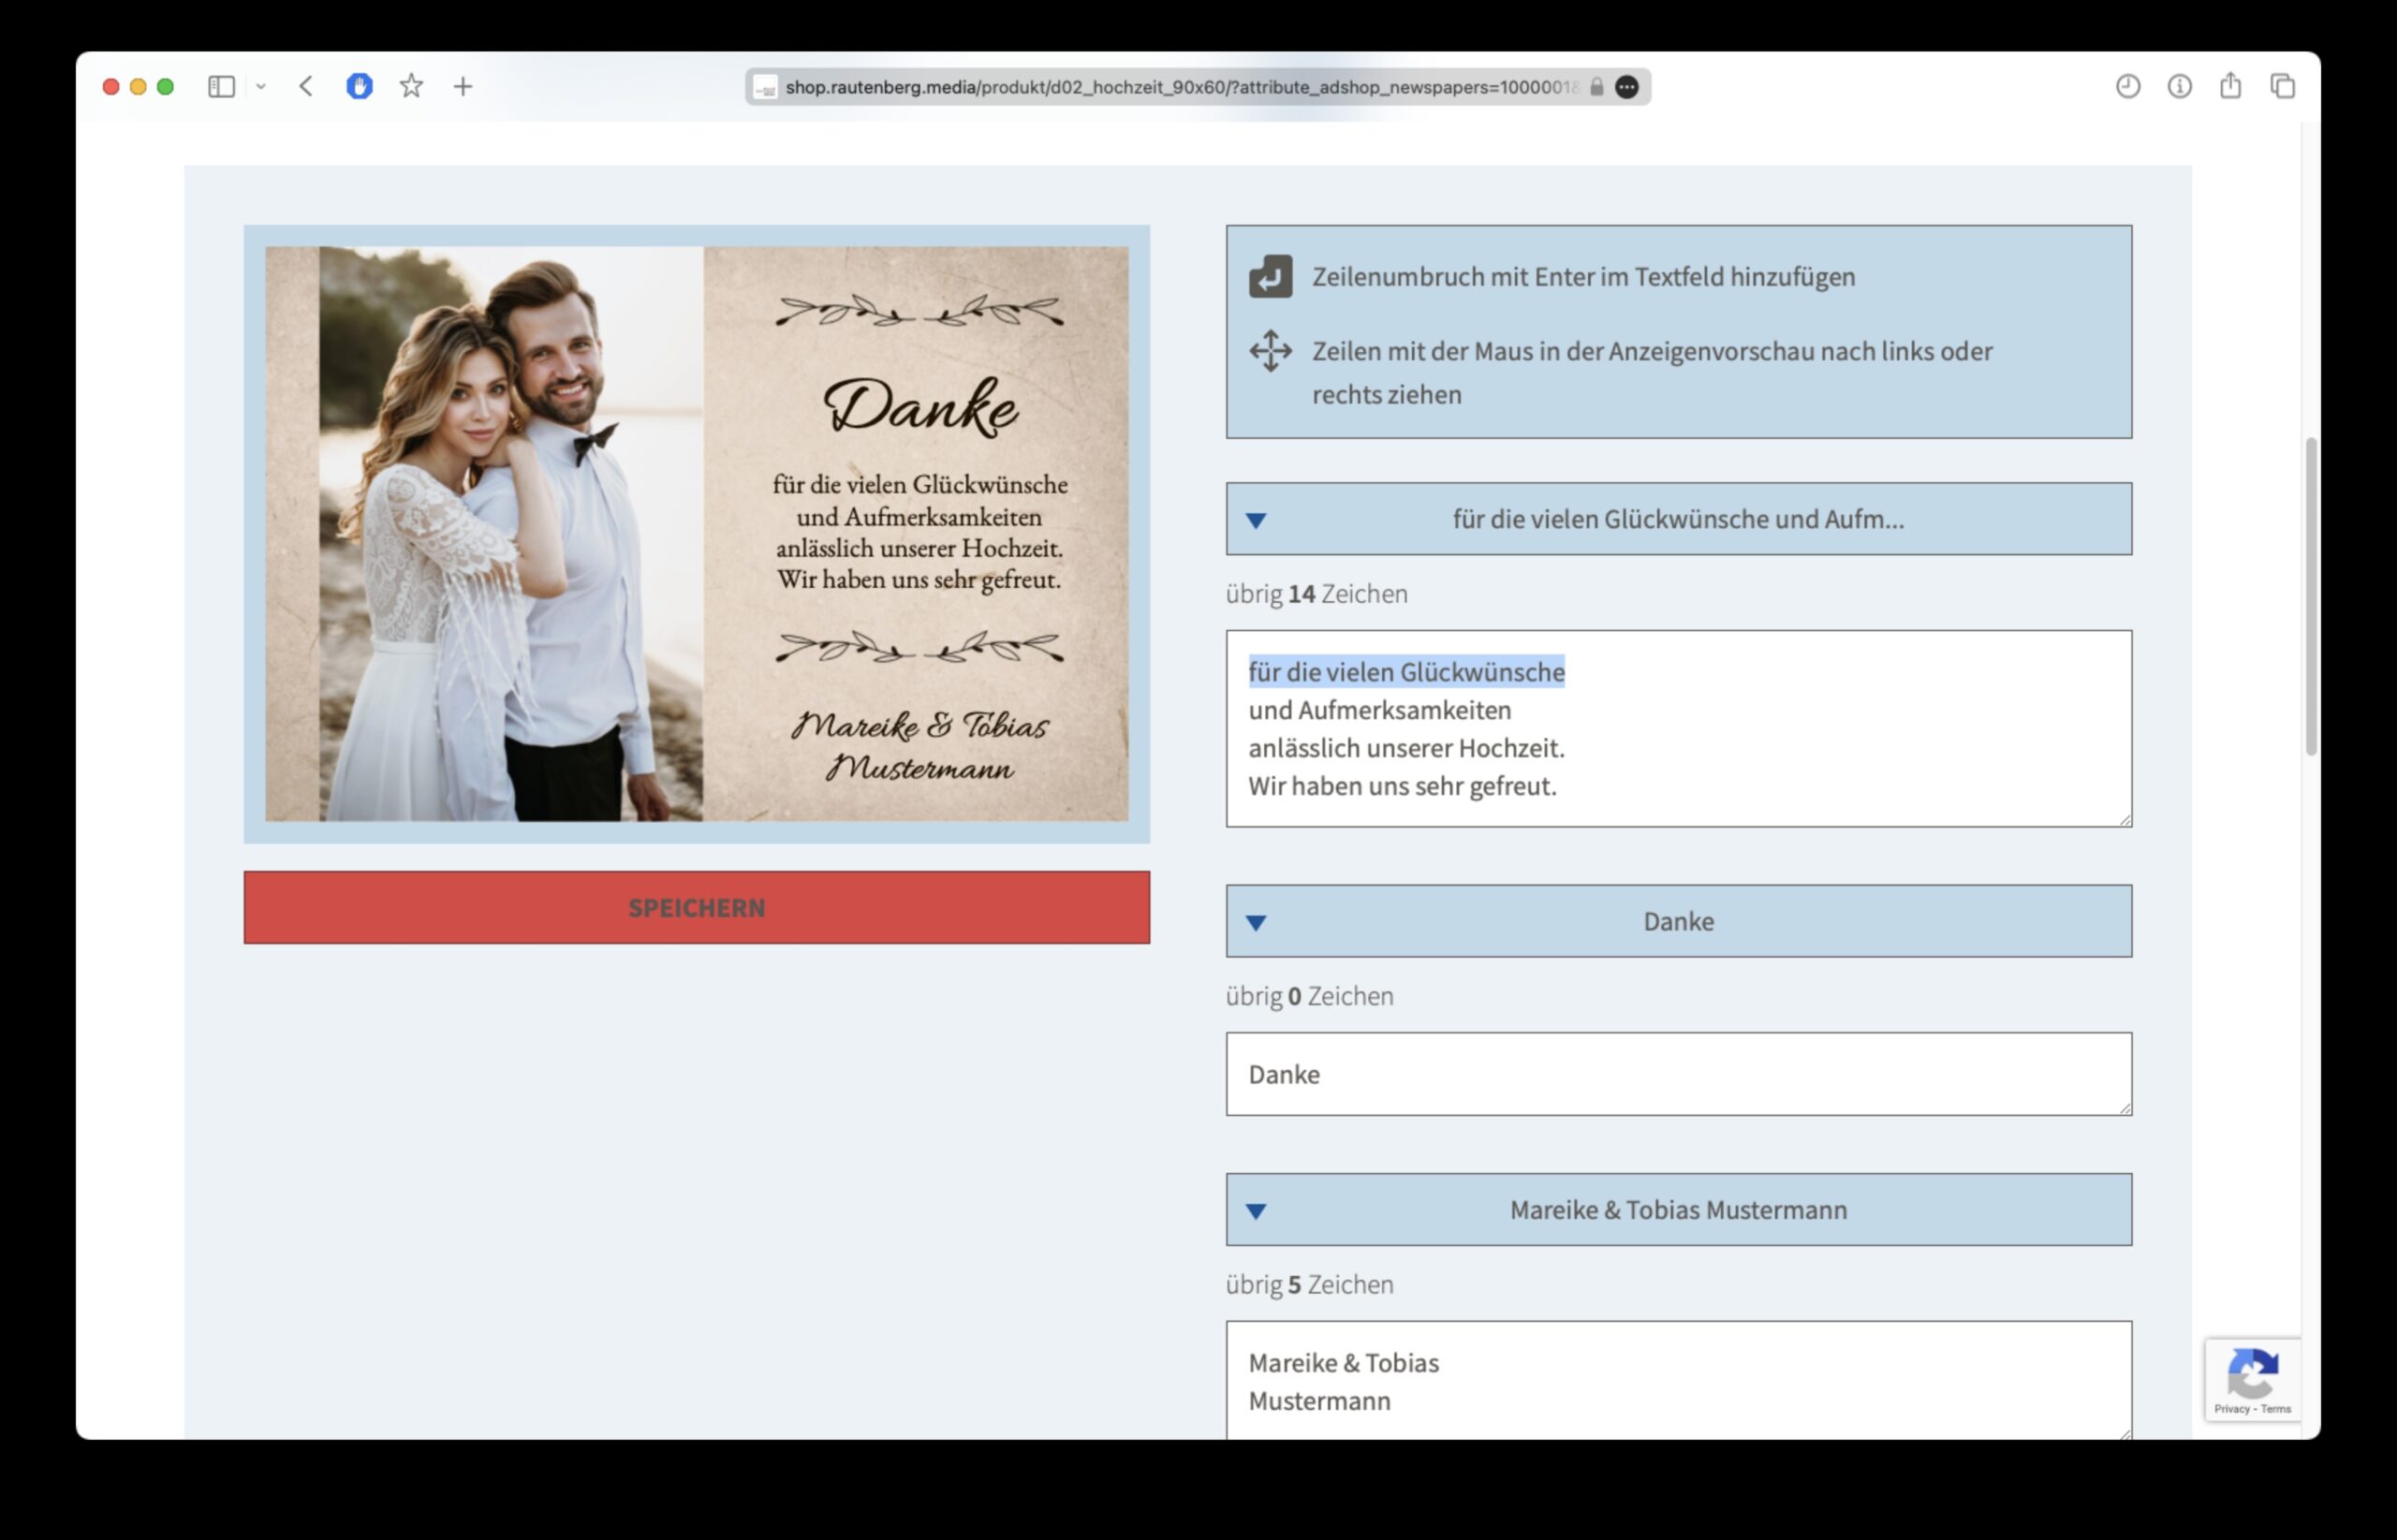Show tab overview icon
Screen dimensions: 2397x1540
[2283, 87]
